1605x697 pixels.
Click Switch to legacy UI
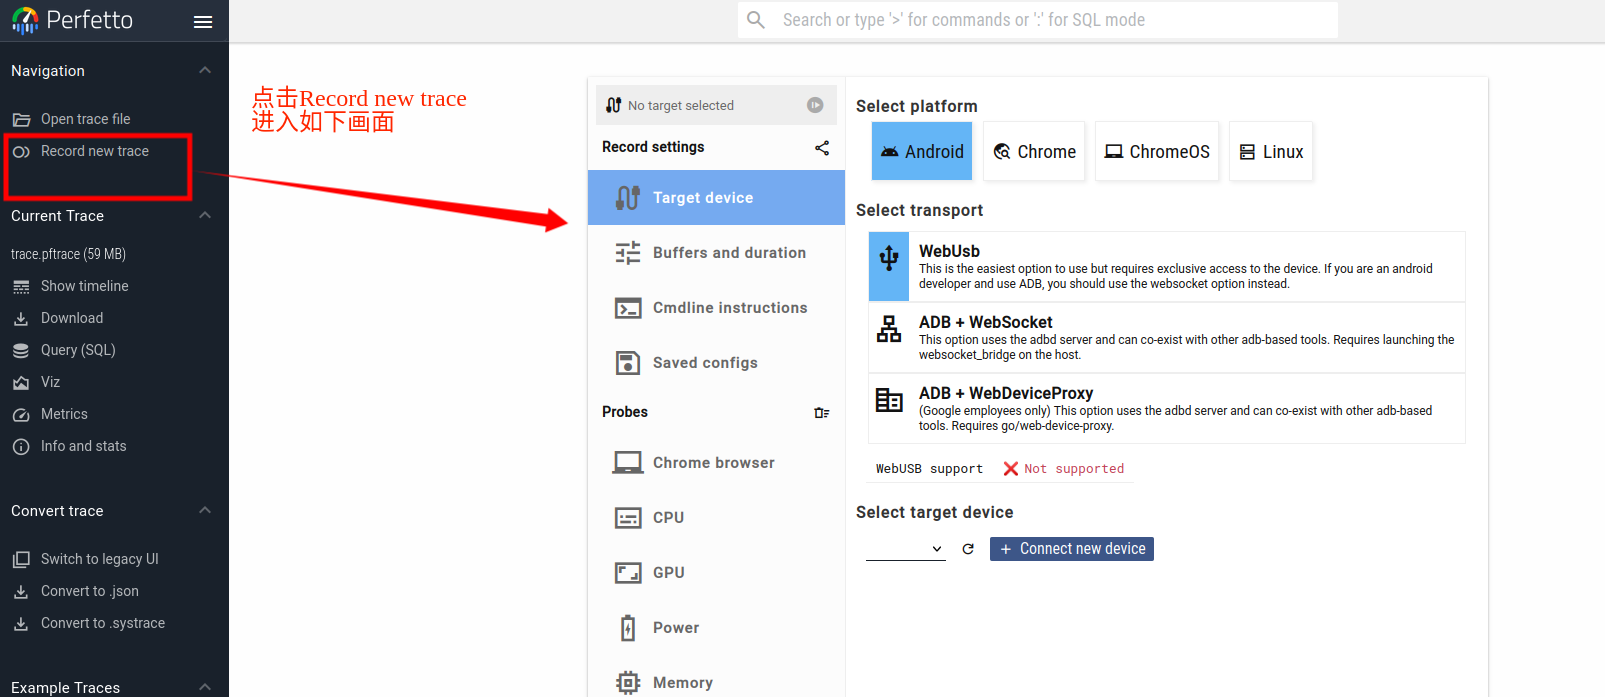pos(100,559)
